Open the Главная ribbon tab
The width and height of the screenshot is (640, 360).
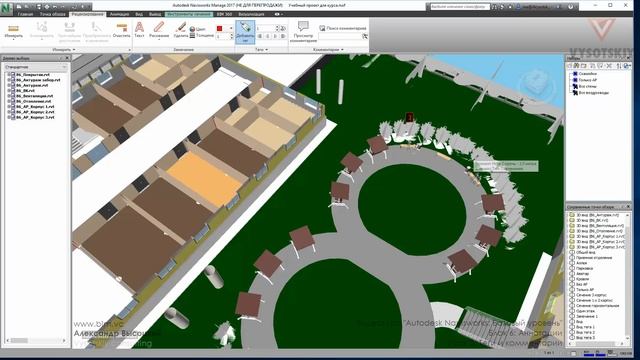25,14
